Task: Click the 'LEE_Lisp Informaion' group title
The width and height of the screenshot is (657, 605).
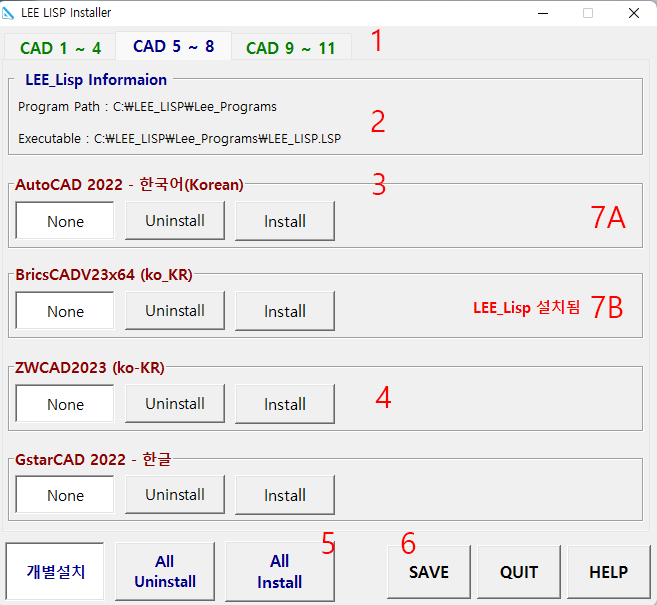Action: pos(96,80)
